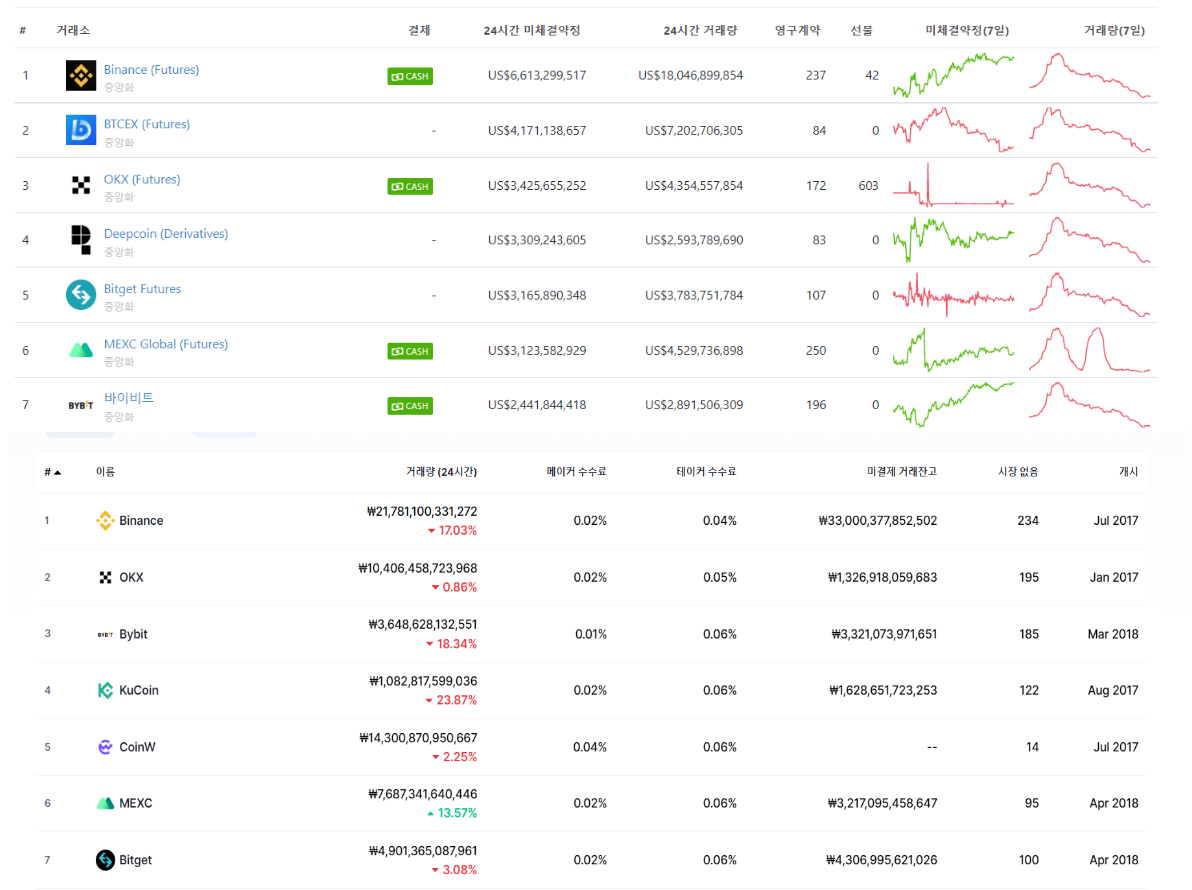
Task: Click Bybit name in lower table
Action: (133, 634)
